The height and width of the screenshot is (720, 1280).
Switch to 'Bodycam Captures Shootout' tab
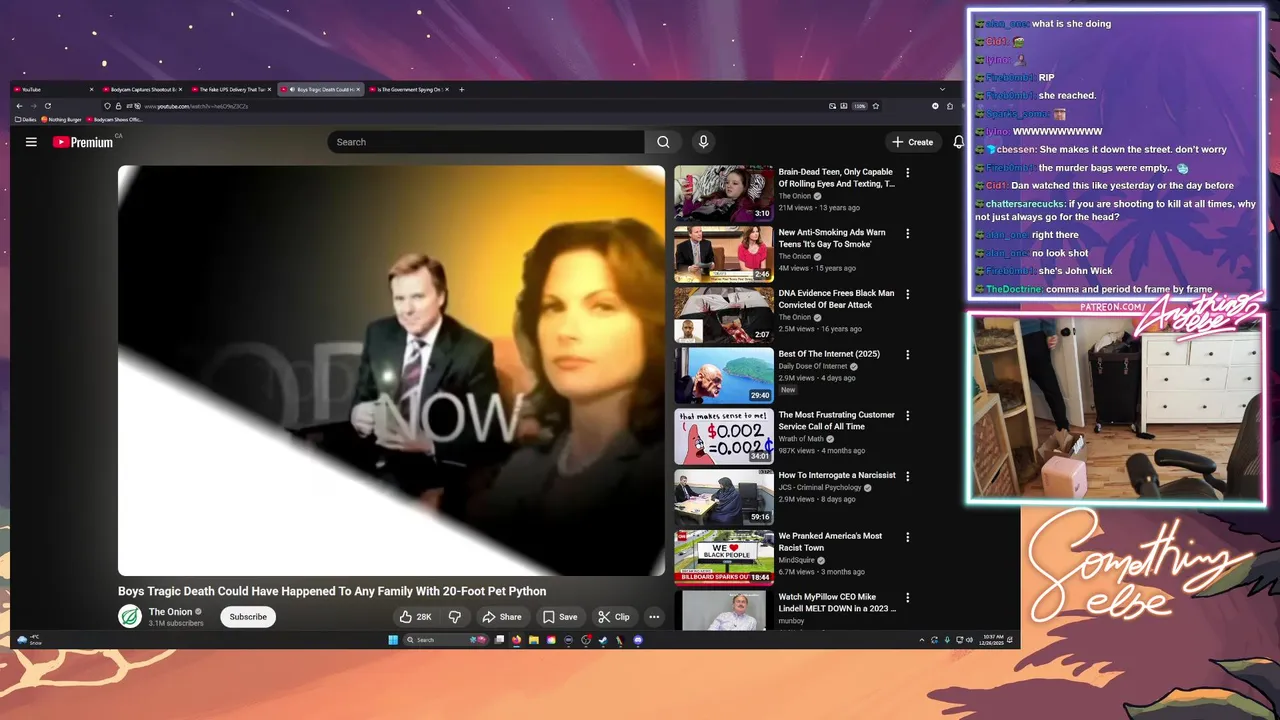tap(142, 89)
